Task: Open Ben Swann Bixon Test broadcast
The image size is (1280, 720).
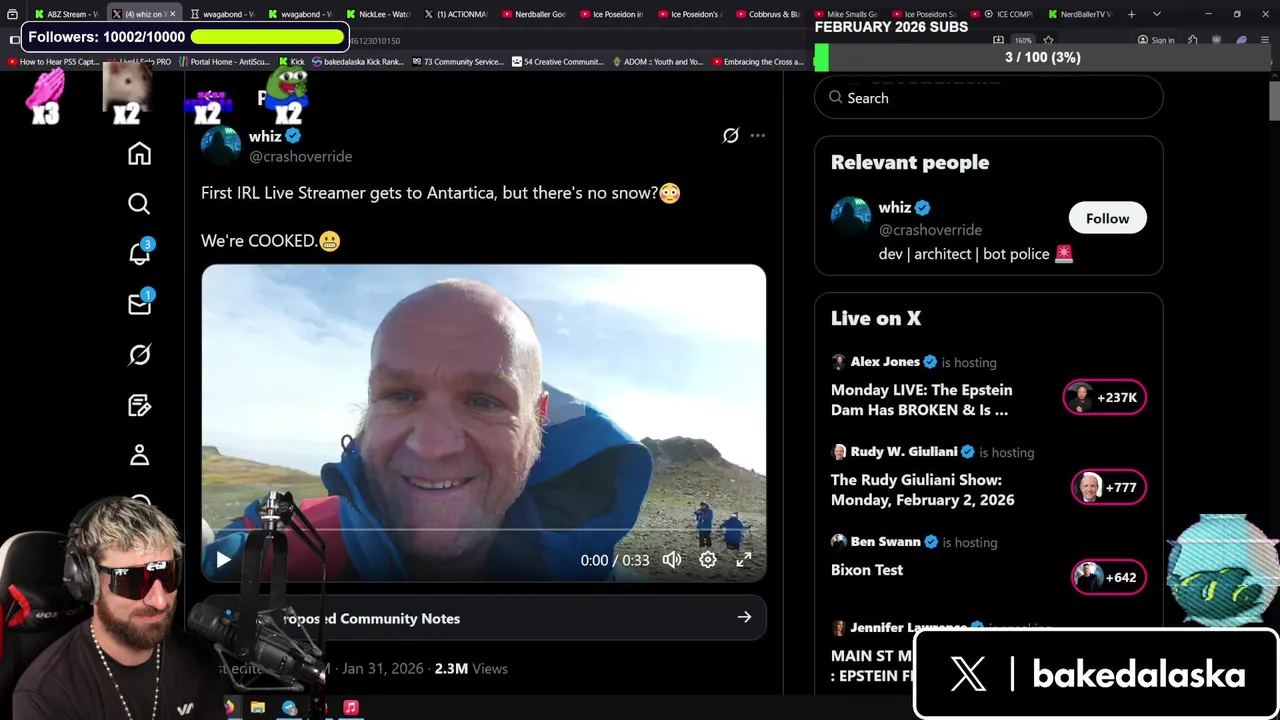Action: tap(867, 570)
